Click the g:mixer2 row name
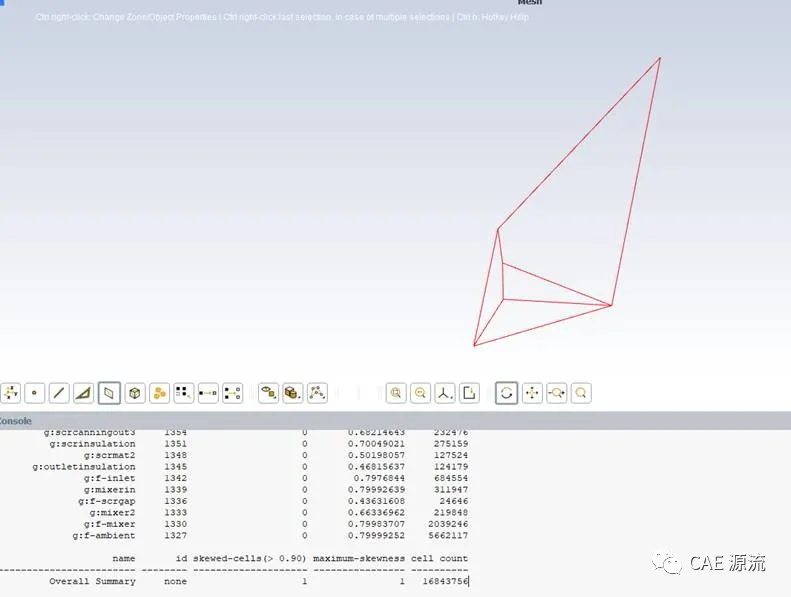The image size is (791, 597). (x=112, y=512)
